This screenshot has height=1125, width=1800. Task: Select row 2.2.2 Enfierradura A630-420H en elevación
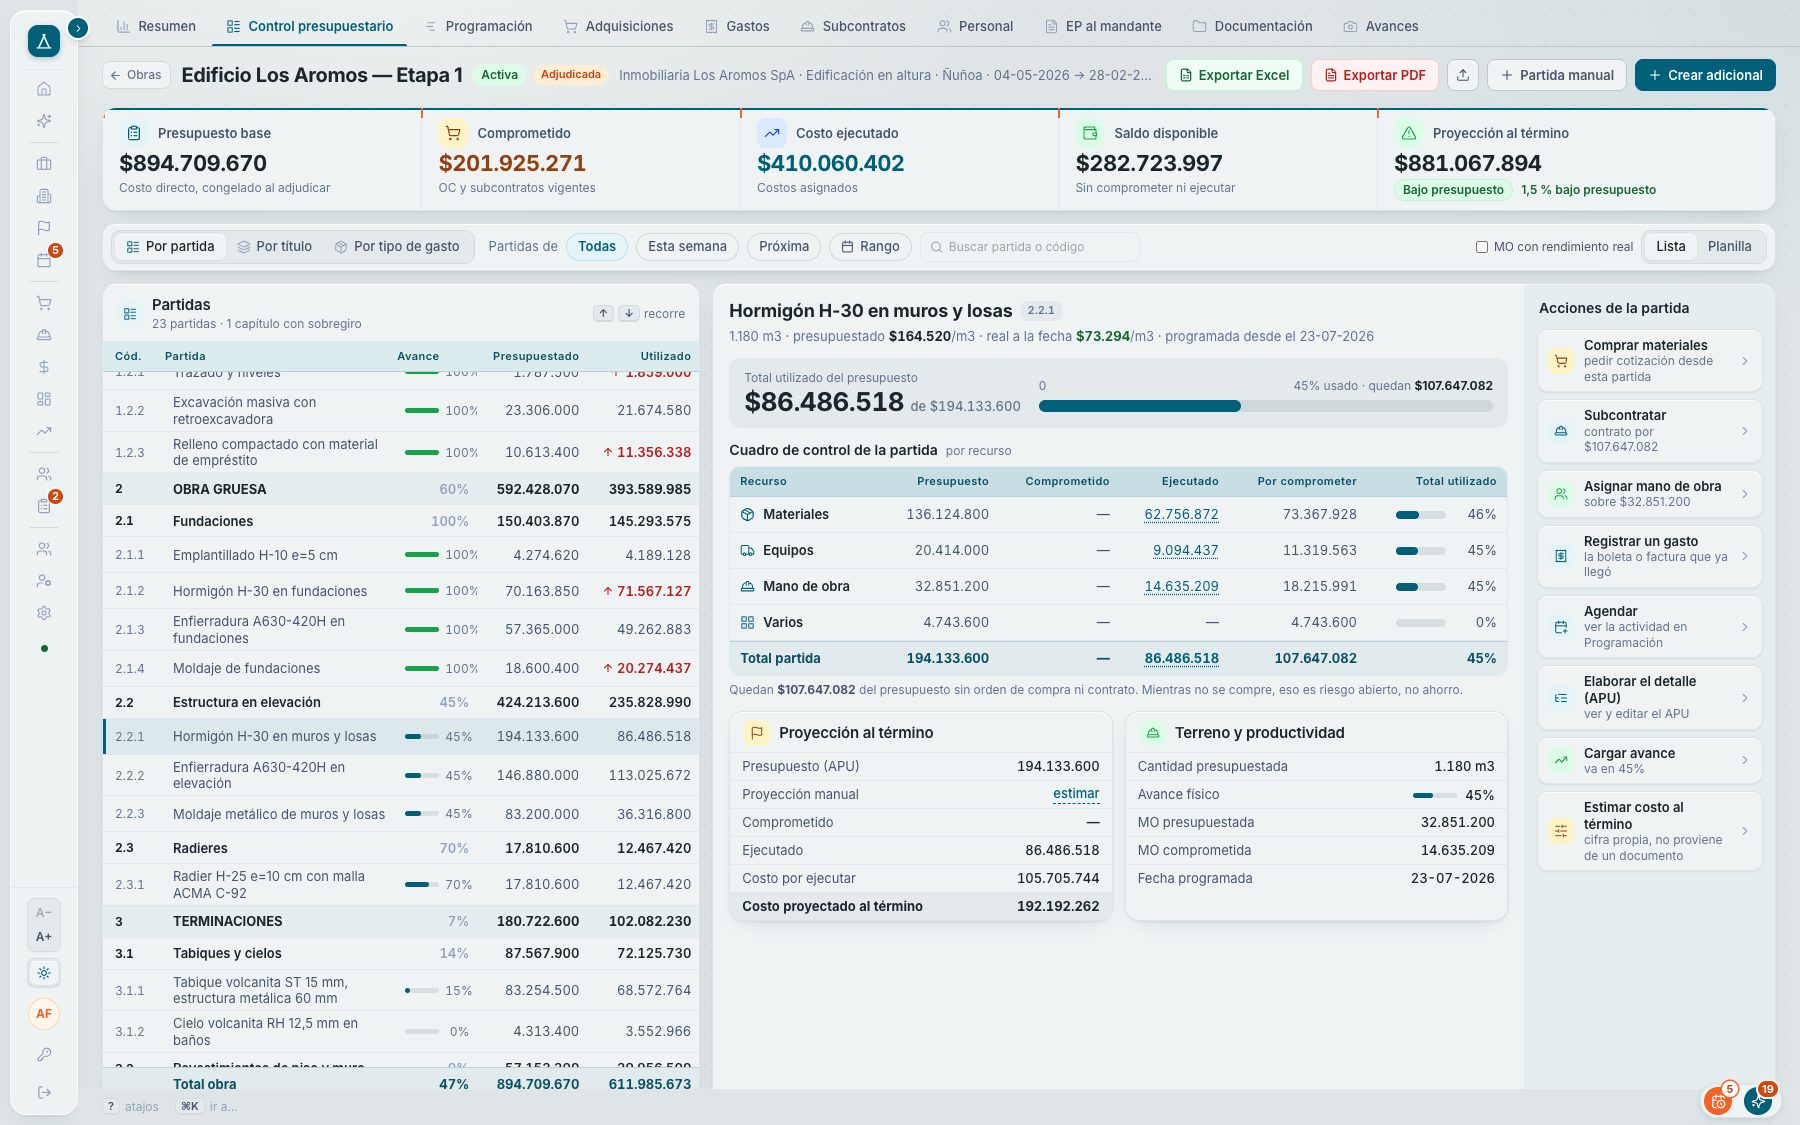[401, 775]
